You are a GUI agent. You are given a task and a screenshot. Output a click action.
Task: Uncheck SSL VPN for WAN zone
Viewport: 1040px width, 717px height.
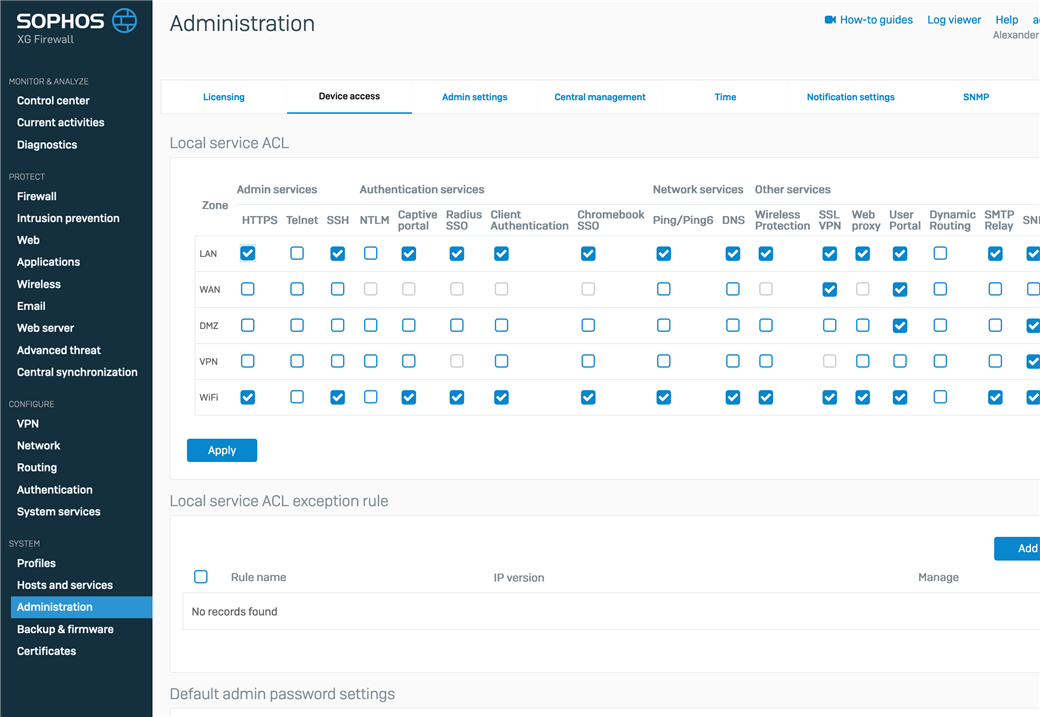tap(829, 289)
